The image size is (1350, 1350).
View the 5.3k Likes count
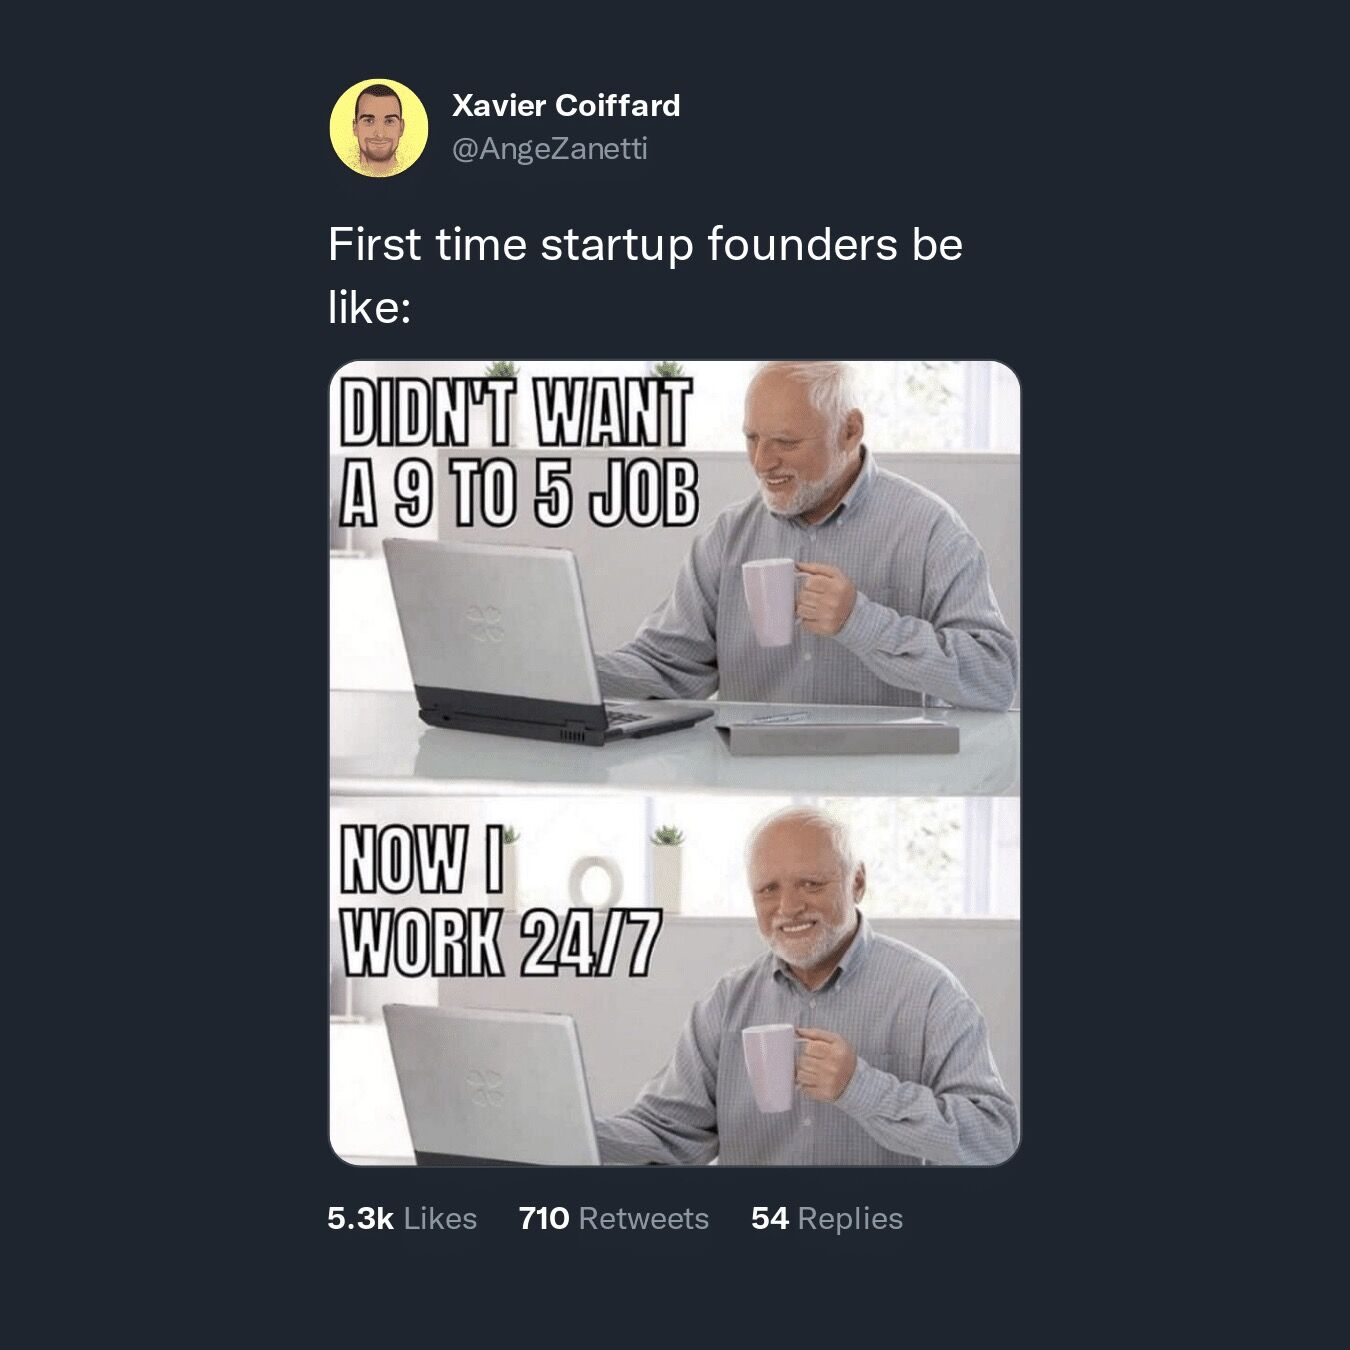tap(402, 1218)
